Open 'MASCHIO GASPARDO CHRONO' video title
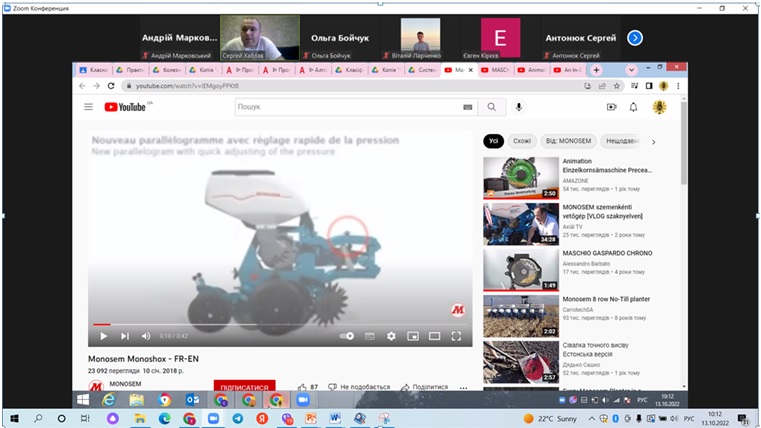 point(607,253)
